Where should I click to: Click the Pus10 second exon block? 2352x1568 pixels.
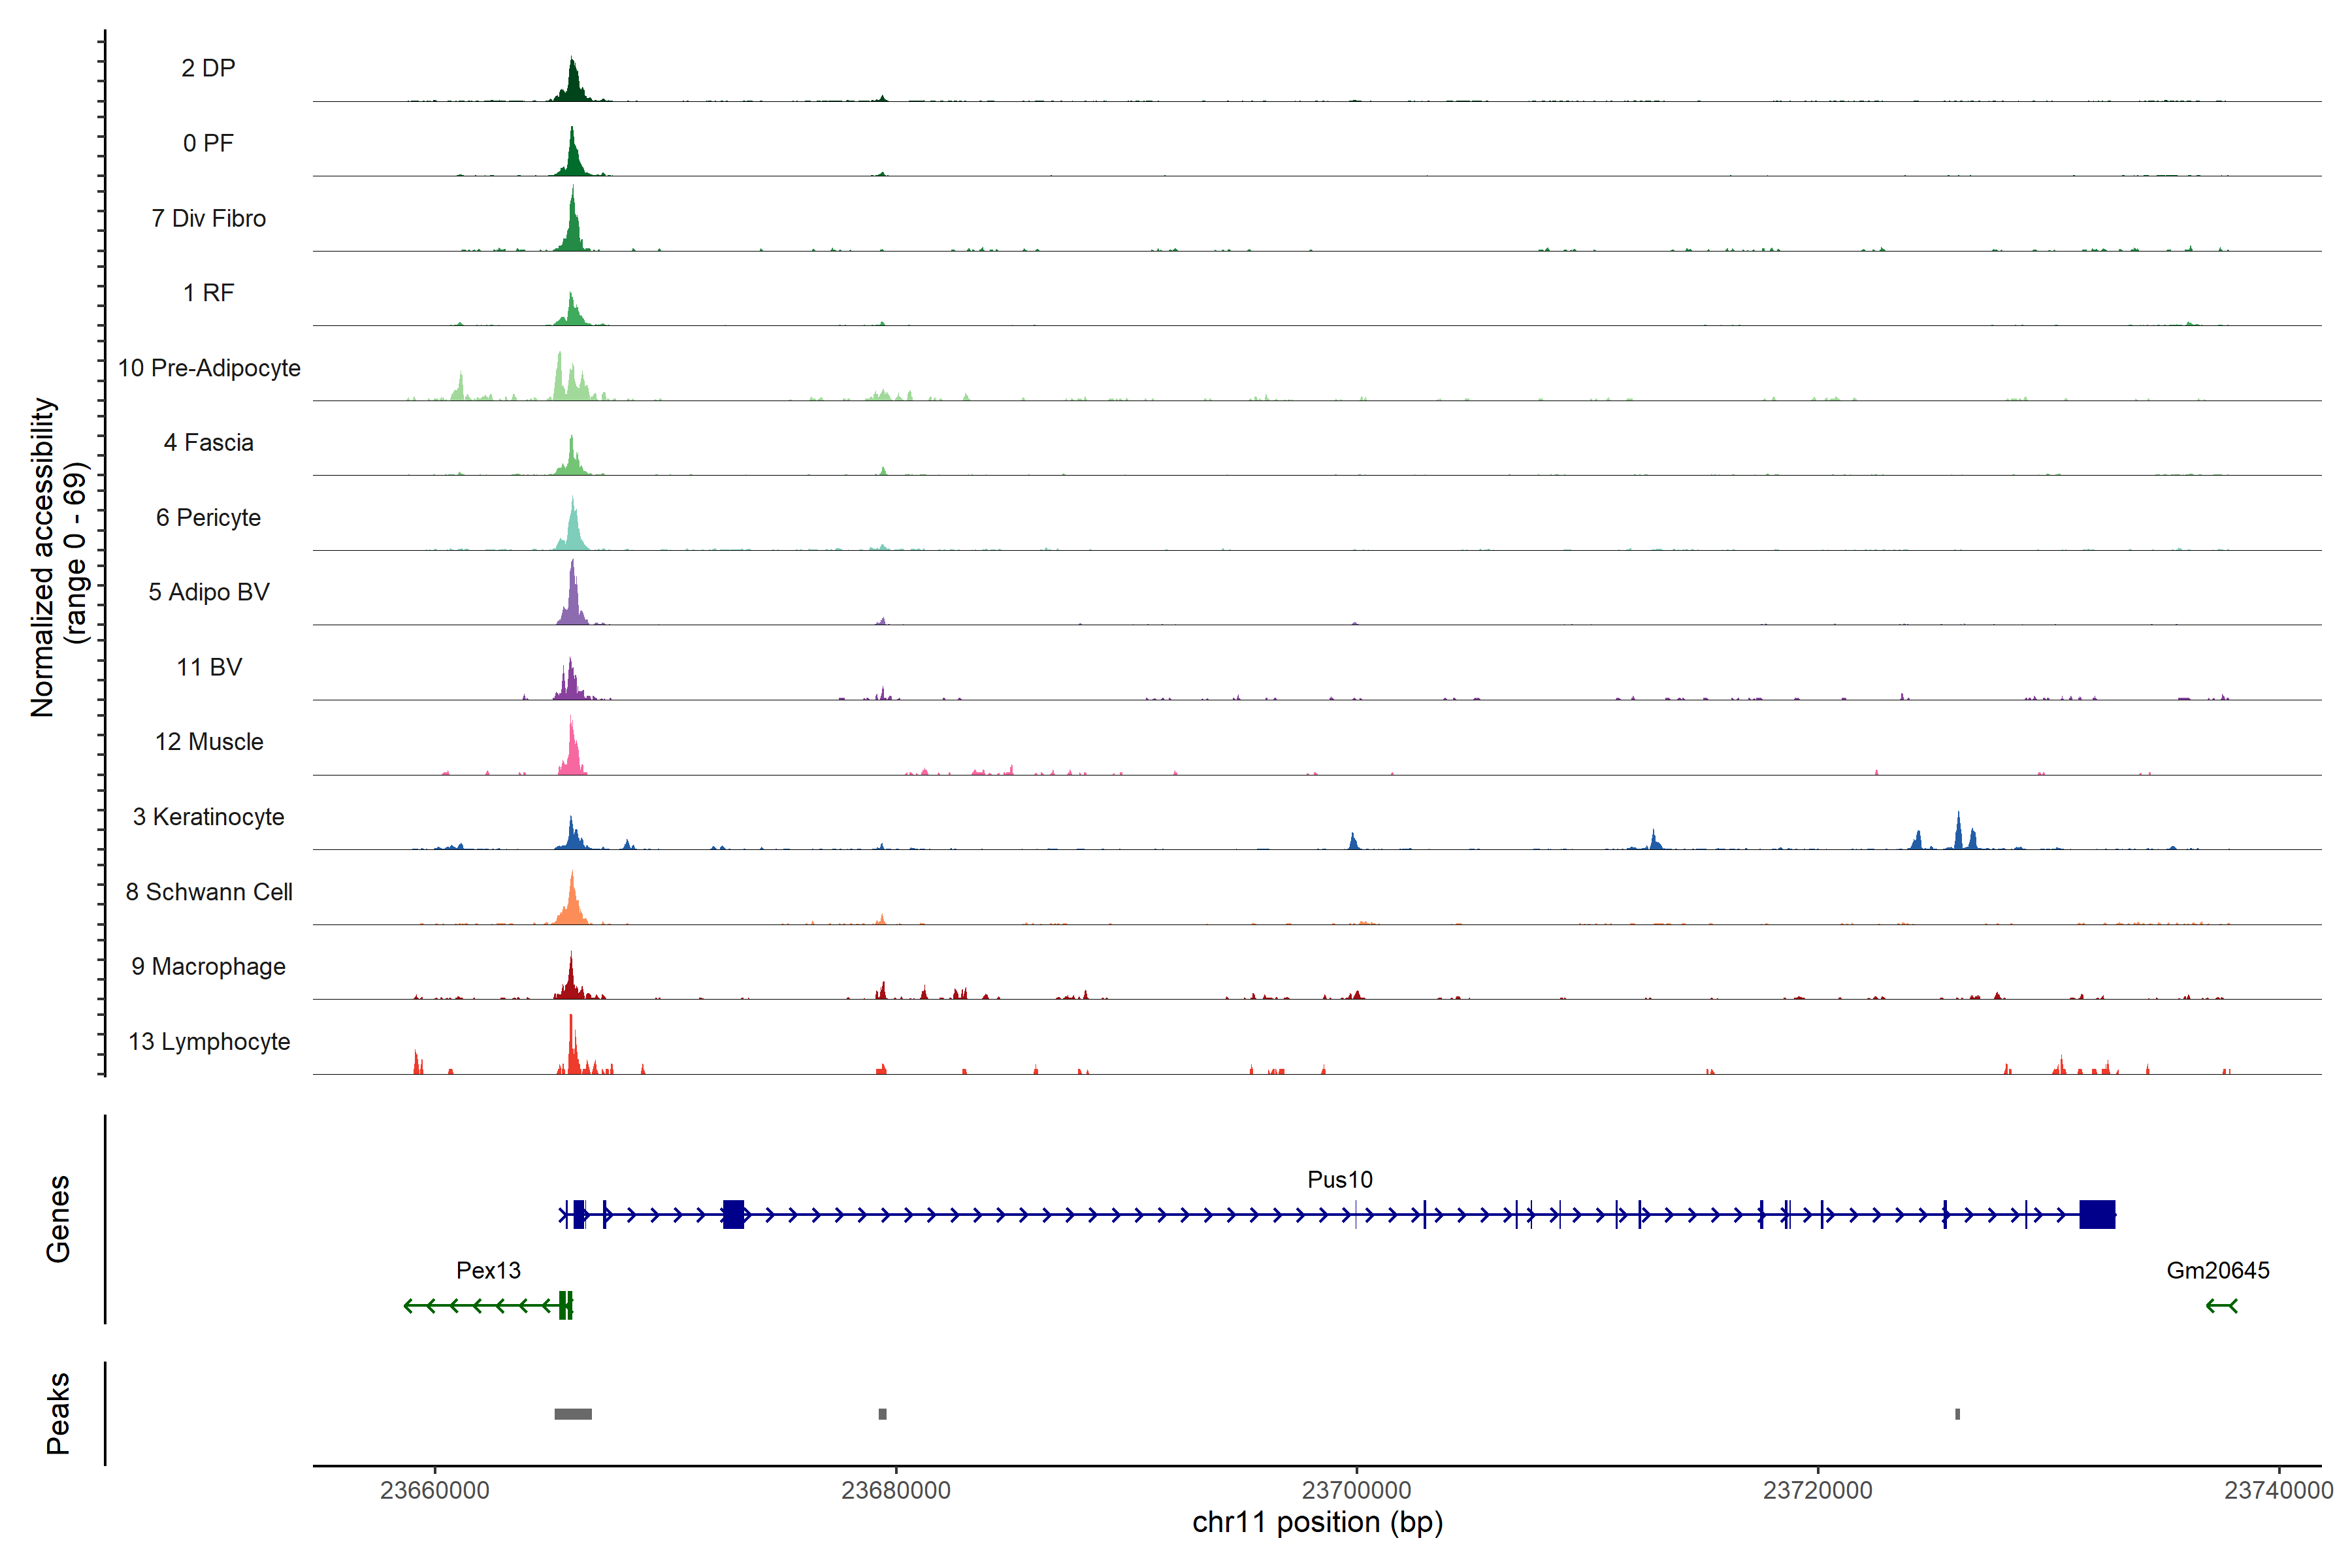(x=733, y=1214)
